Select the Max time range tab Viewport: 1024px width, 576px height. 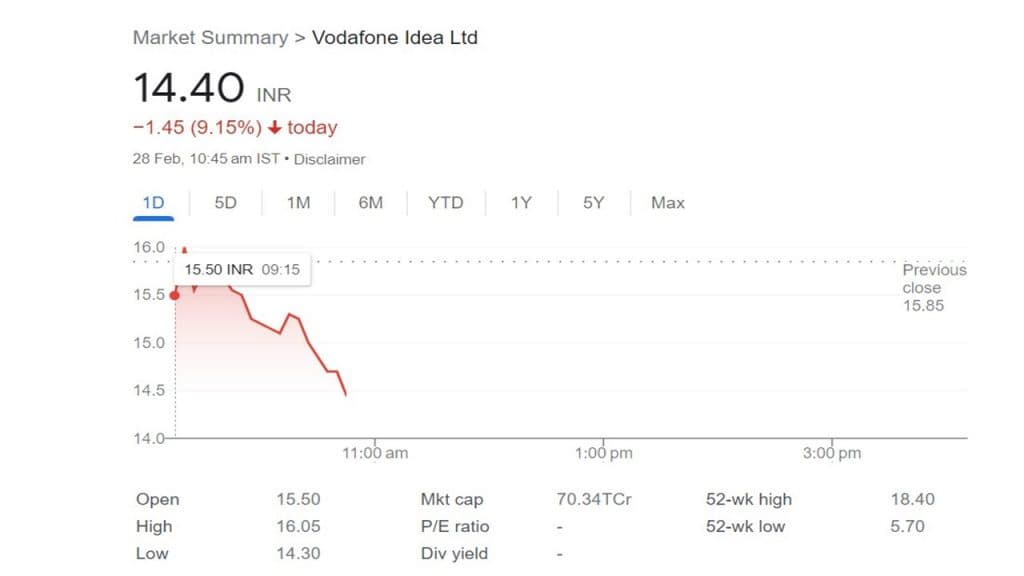click(668, 203)
